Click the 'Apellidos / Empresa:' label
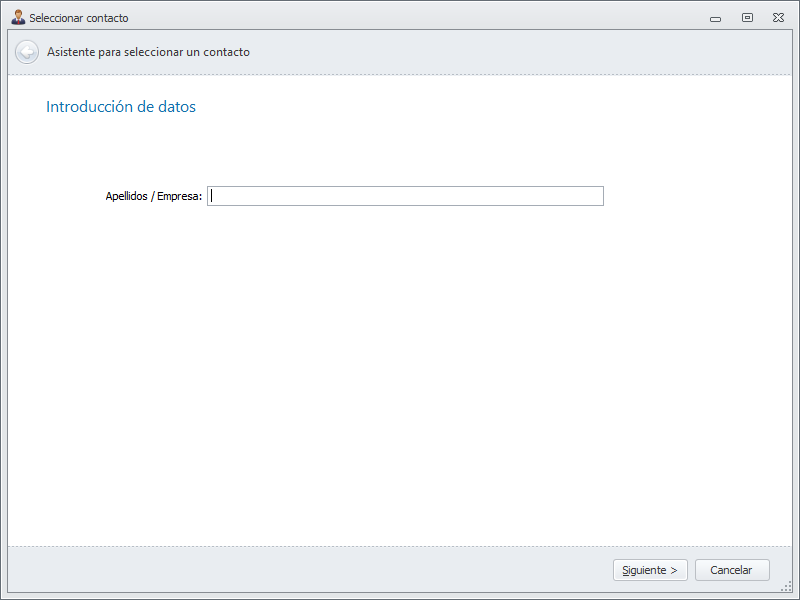This screenshot has height=600, width=800. click(154, 196)
